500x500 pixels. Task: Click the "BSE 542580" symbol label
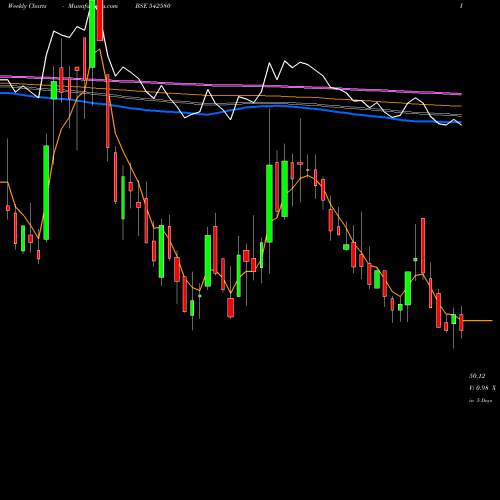point(153,6)
